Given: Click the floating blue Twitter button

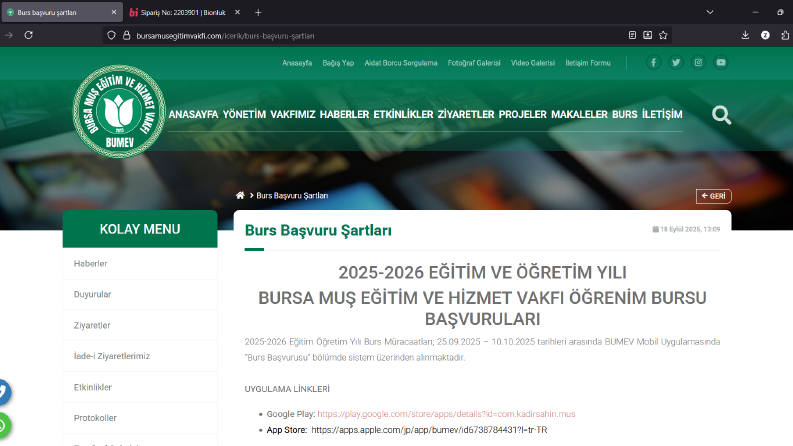Looking at the screenshot, I should pos(2,392).
